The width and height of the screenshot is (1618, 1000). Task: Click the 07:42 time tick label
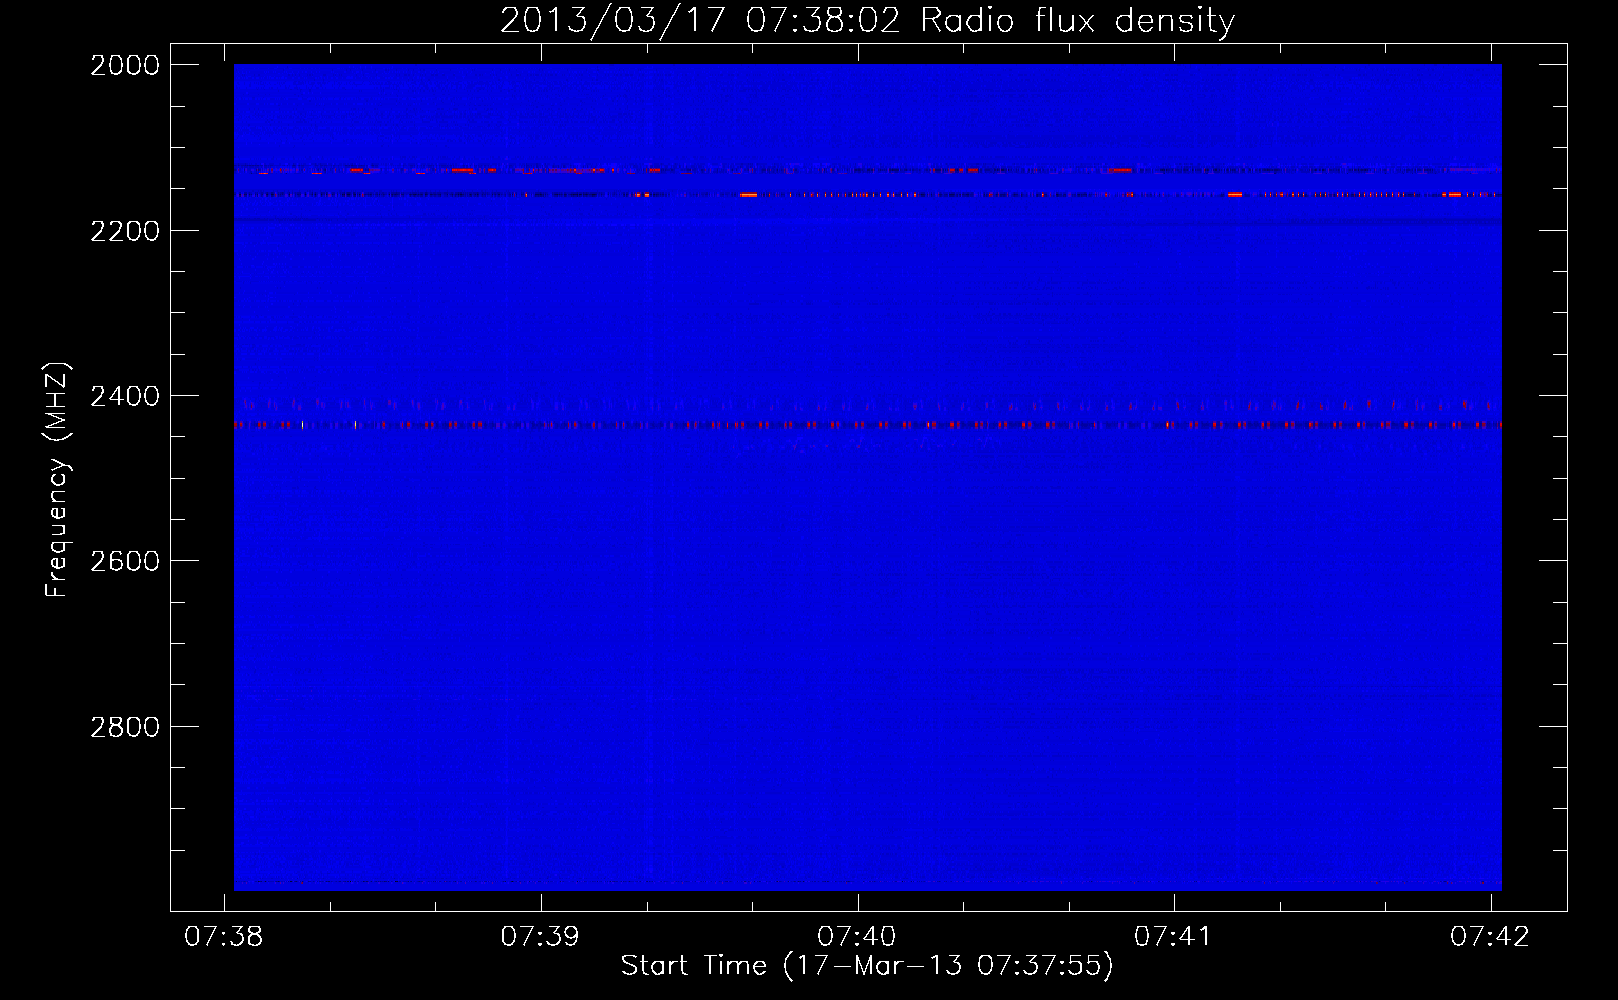[1490, 936]
